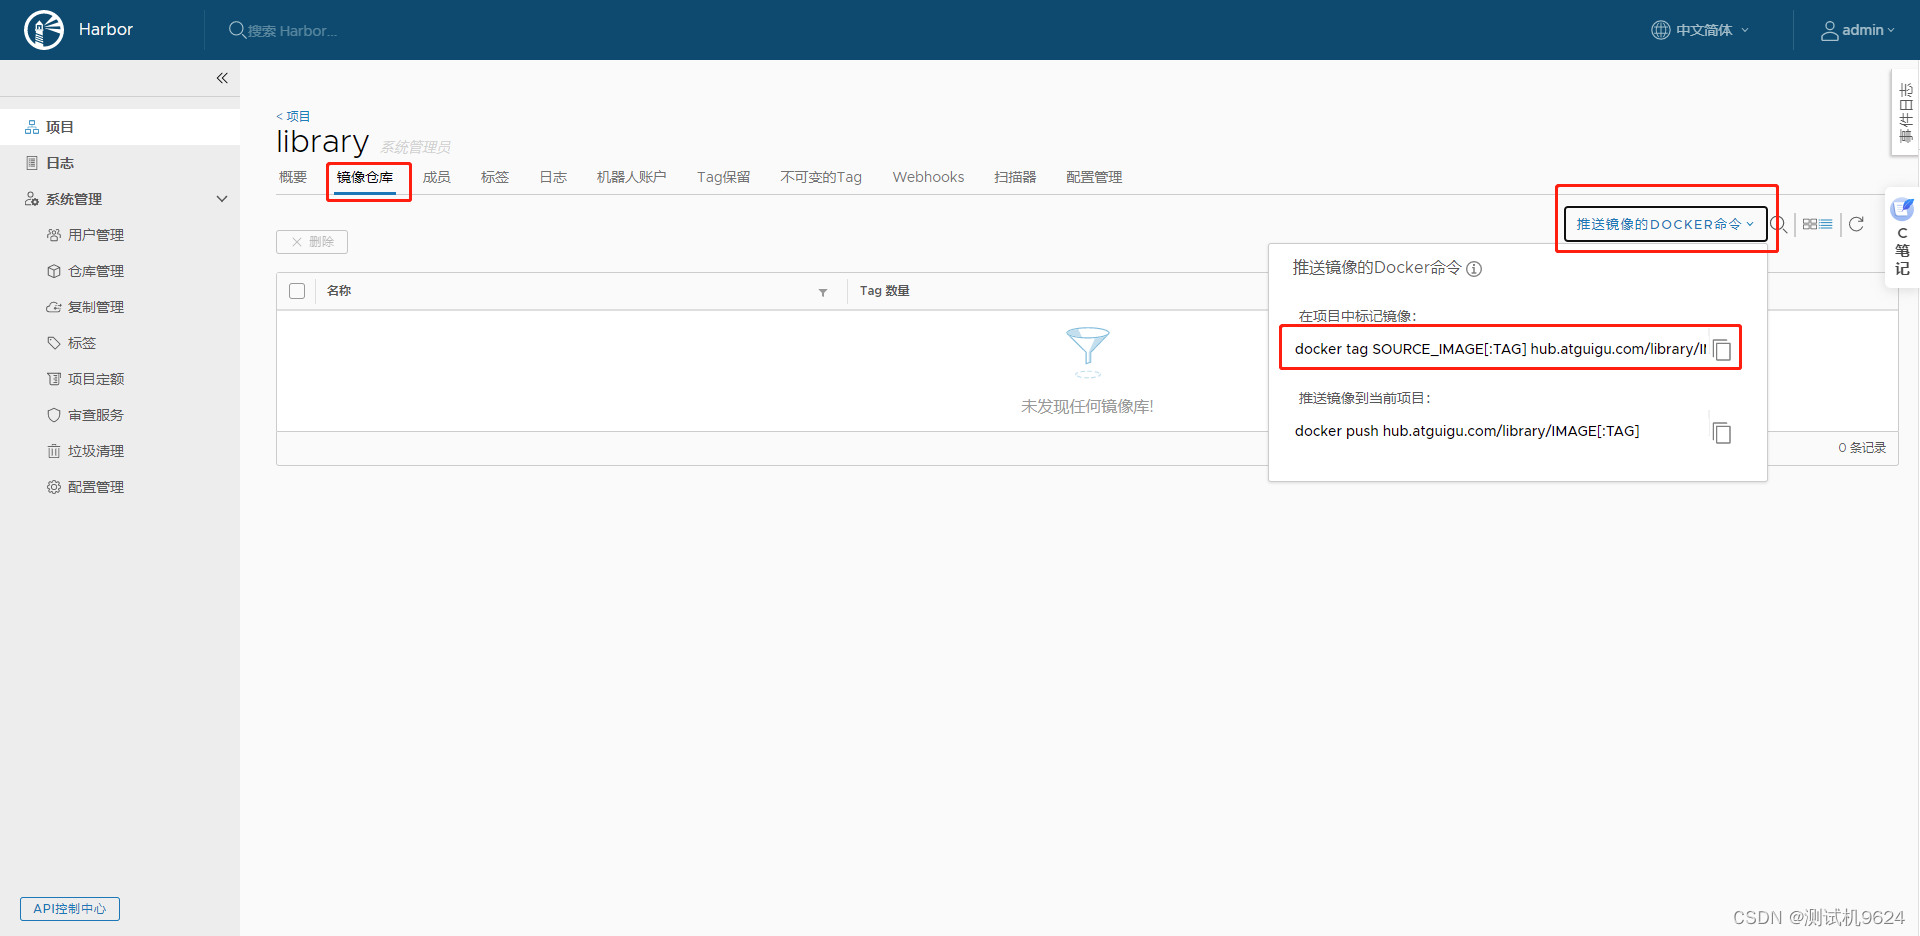Click the globe language icon
Image resolution: width=1920 pixels, height=936 pixels.
tap(1660, 30)
